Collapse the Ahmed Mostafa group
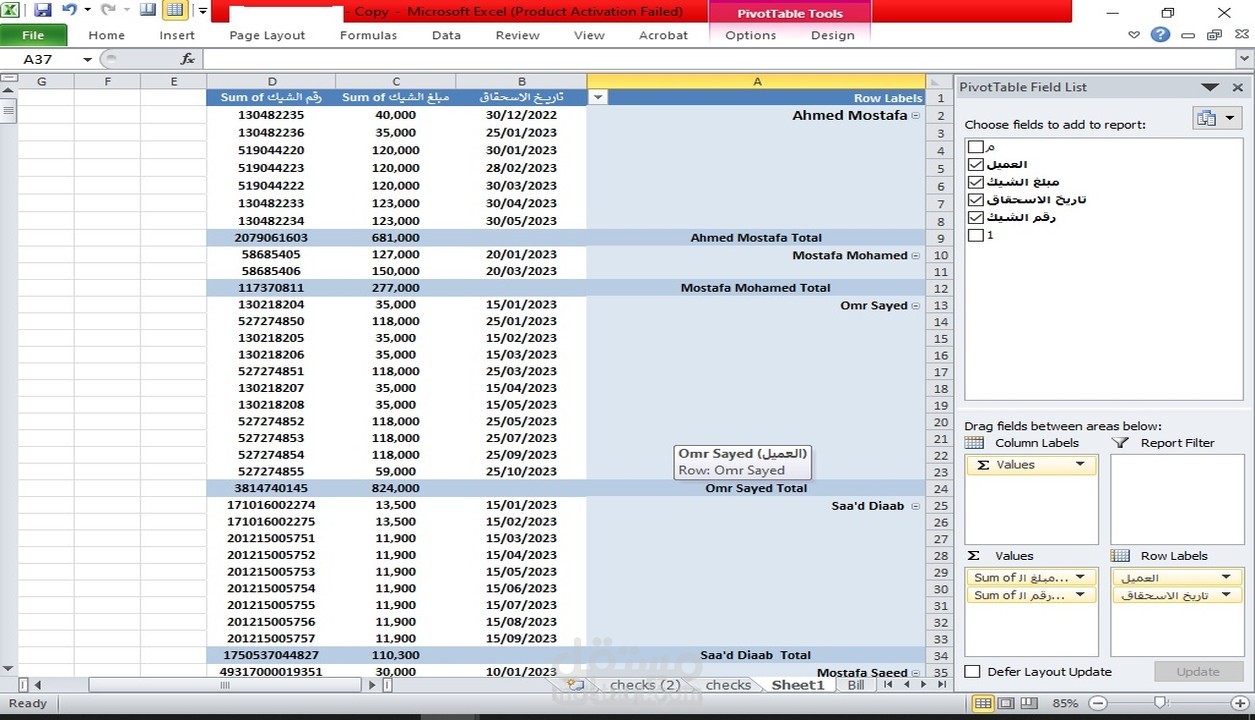The image size is (1255, 720). click(x=916, y=116)
